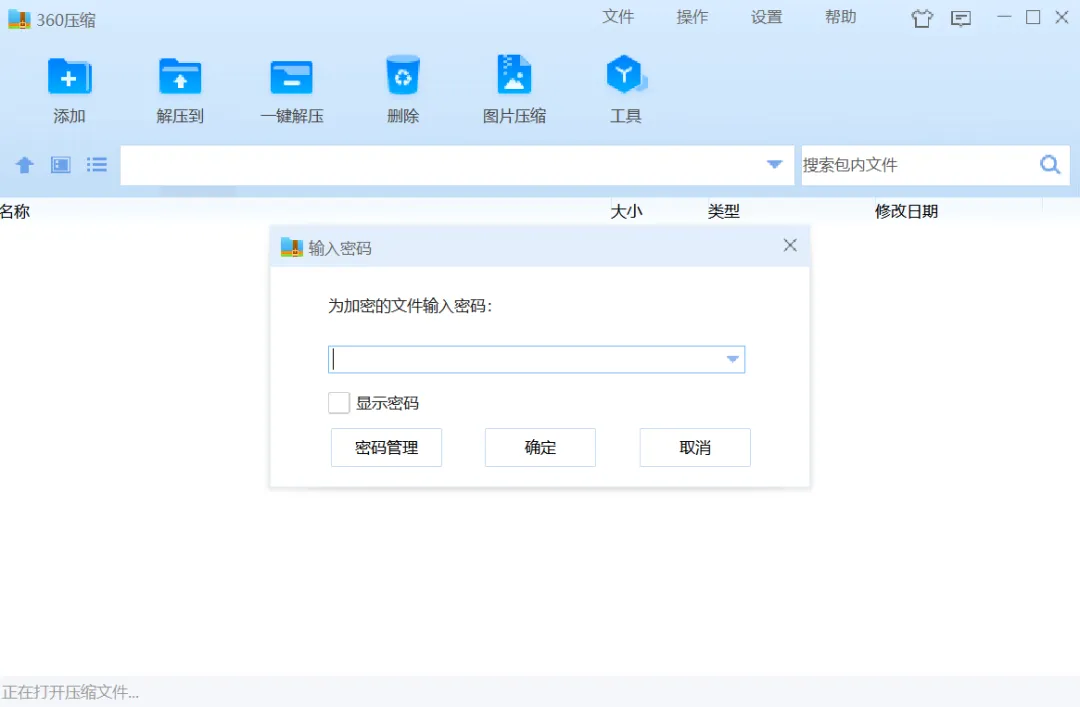The width and height of the screenshot is (1080, 707).
Task: Open the feedback message icon in titlebar
Action: point(961,18)
